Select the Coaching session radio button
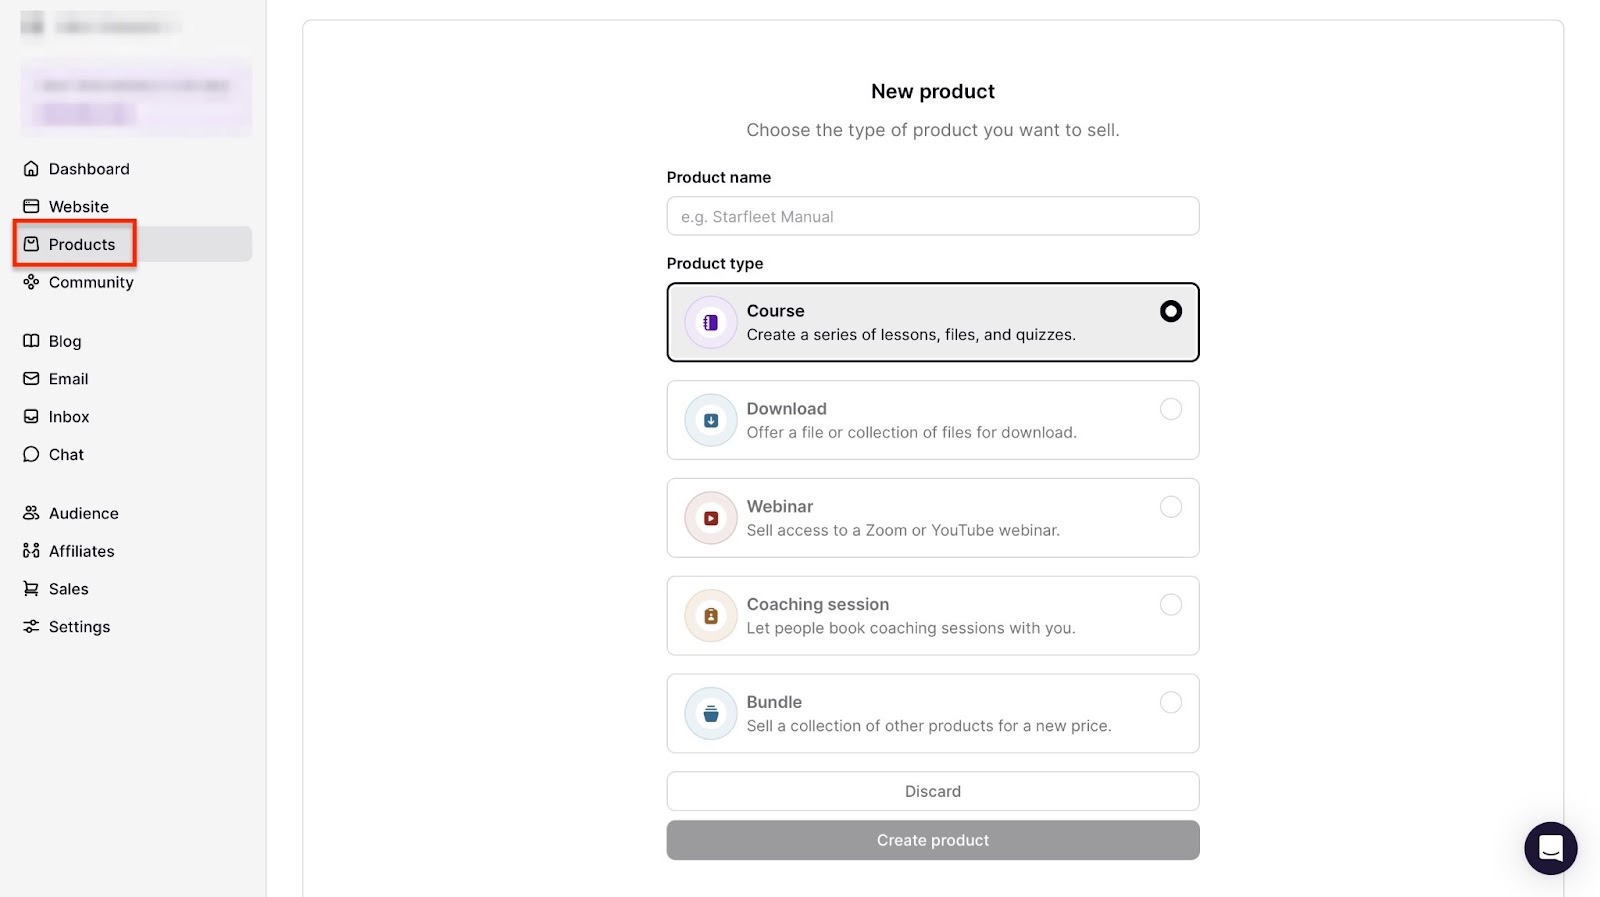This screenshot has width=1600, height=897. click(x=1170, y=605)
